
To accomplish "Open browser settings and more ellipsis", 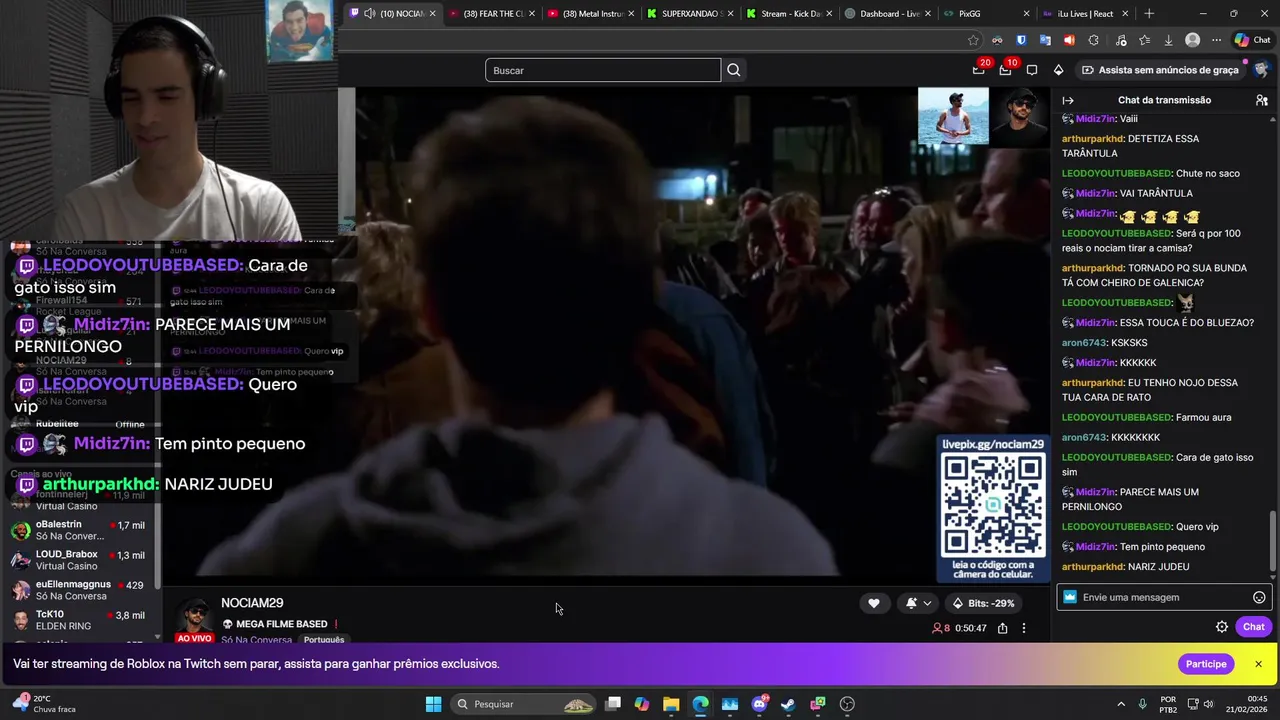I will pos(1216,40).
